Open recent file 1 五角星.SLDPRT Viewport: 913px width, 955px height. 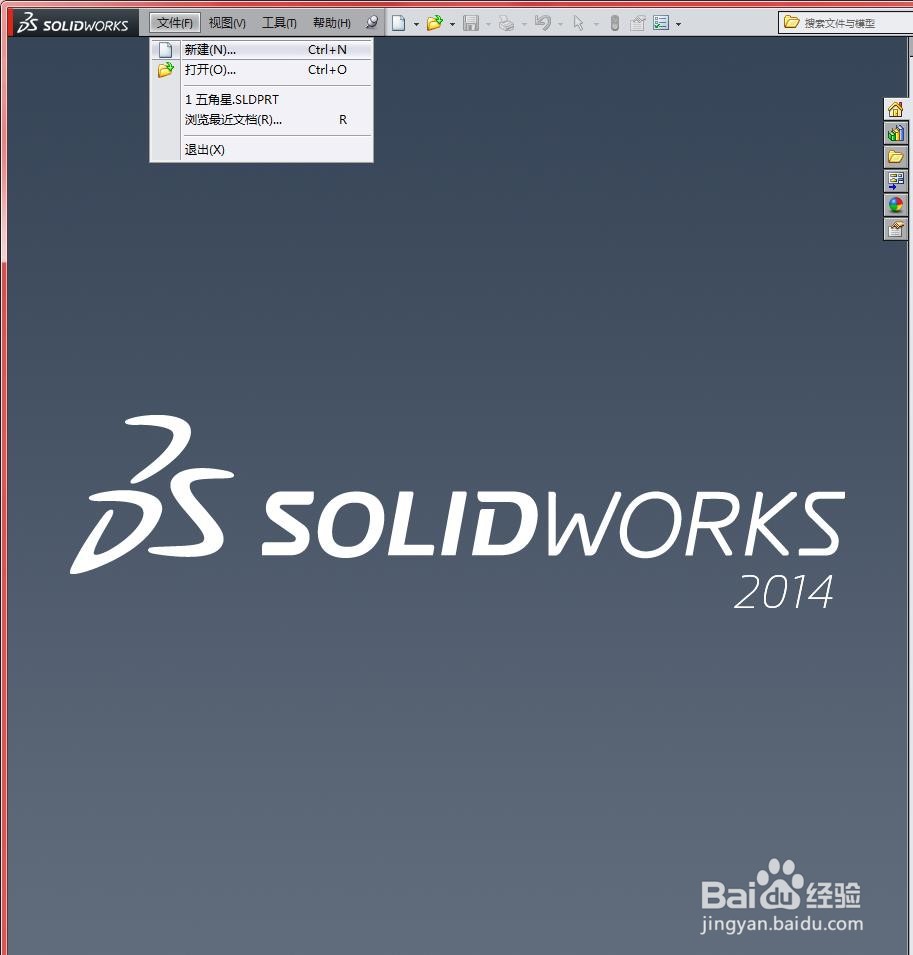[x=262, y=99]
